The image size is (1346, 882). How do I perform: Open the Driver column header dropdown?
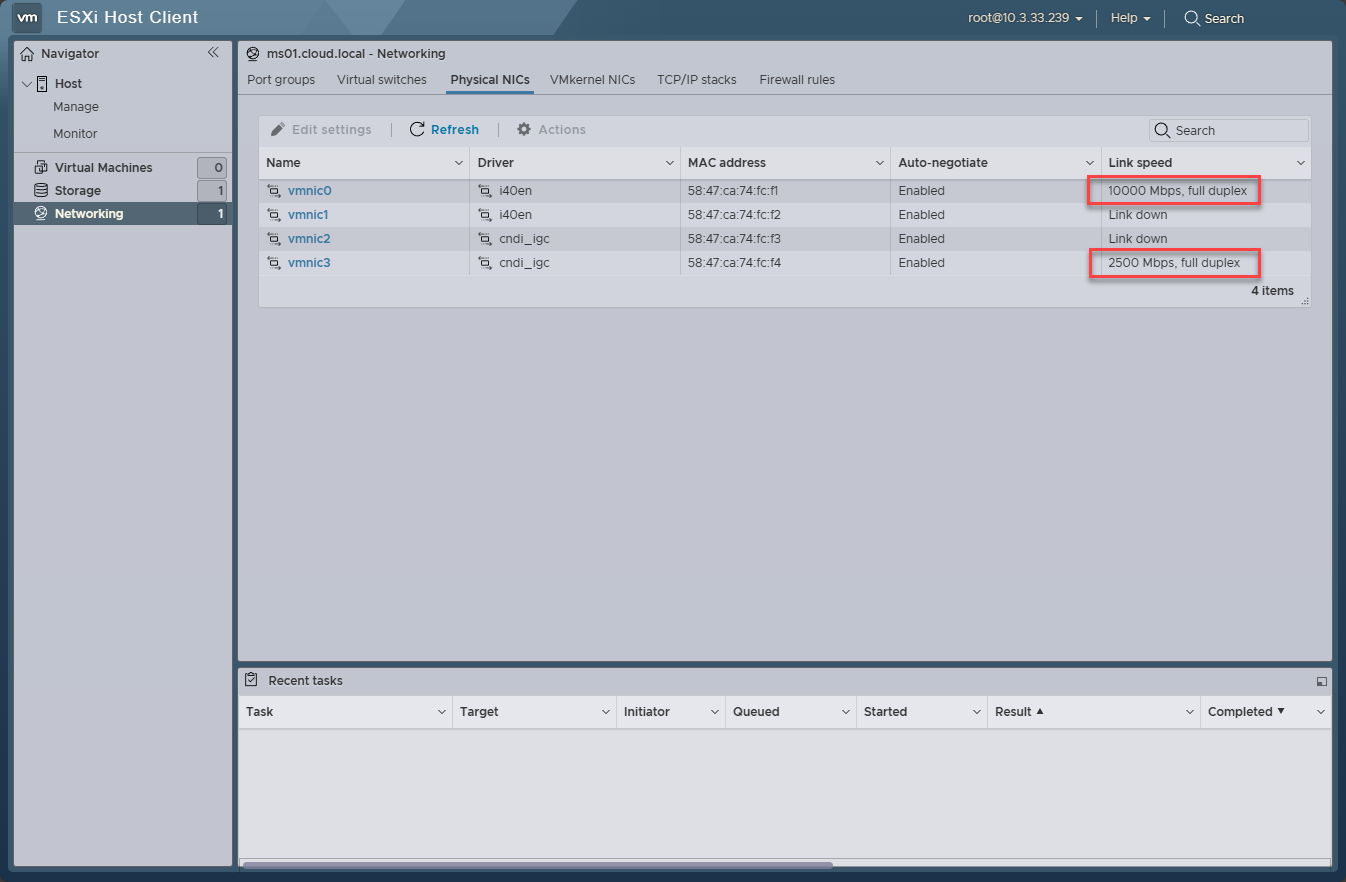670,163
